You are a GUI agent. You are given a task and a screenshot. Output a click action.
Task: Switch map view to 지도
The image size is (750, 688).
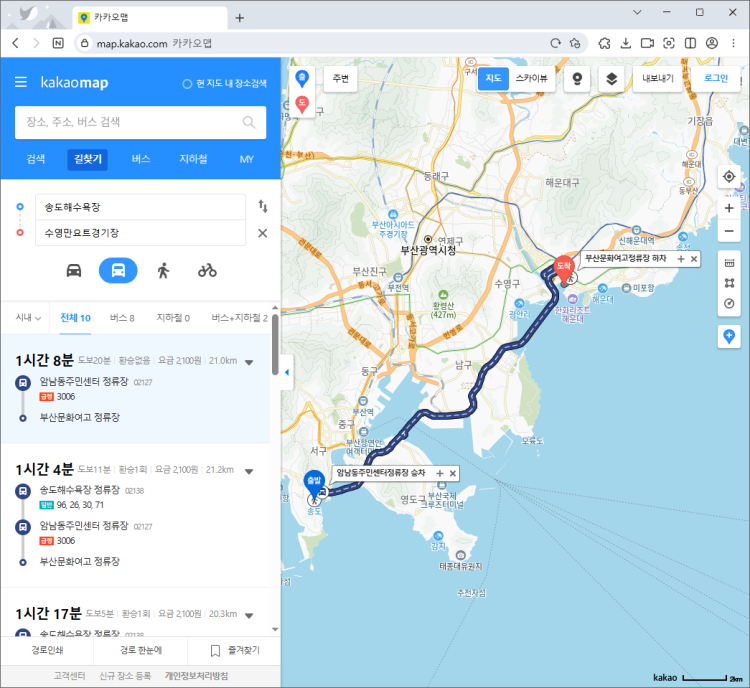[x=493, y=78]
